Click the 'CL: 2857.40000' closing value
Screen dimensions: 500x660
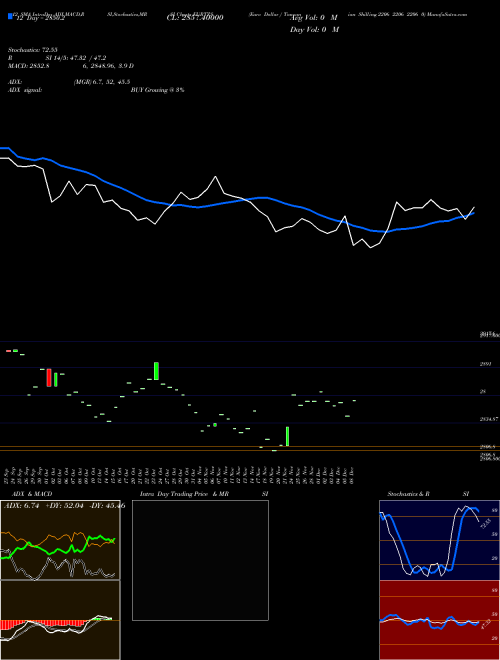point(195,18)
